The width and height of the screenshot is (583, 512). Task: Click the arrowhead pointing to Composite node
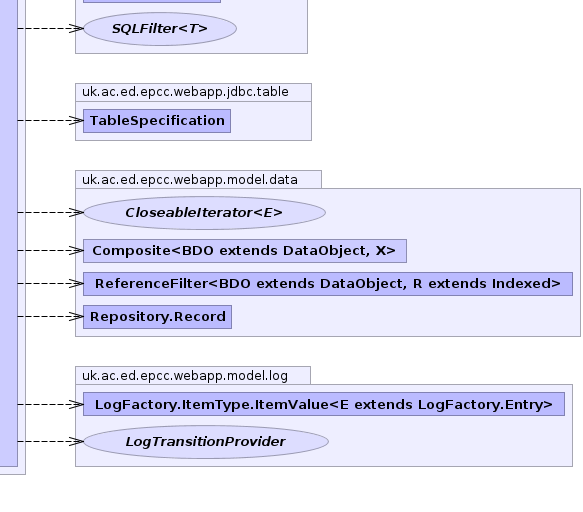coord(76,251)
